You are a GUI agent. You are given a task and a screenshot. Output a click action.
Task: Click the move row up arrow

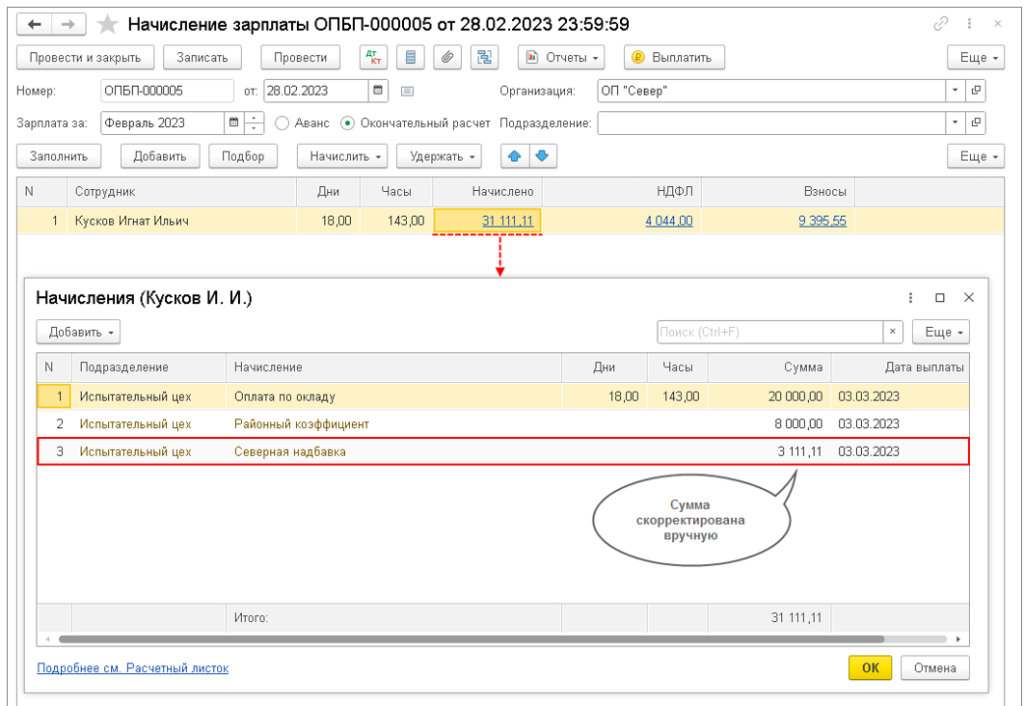click(516, 156)
